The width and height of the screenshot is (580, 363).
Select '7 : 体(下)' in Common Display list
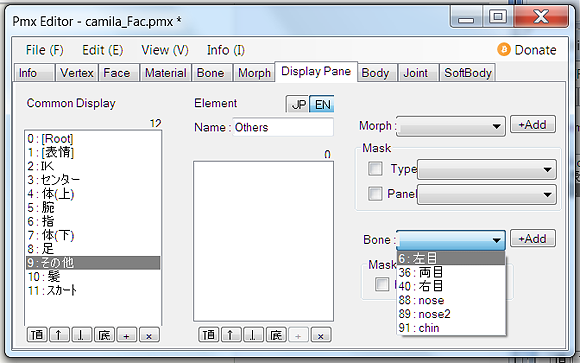(93, 235)
